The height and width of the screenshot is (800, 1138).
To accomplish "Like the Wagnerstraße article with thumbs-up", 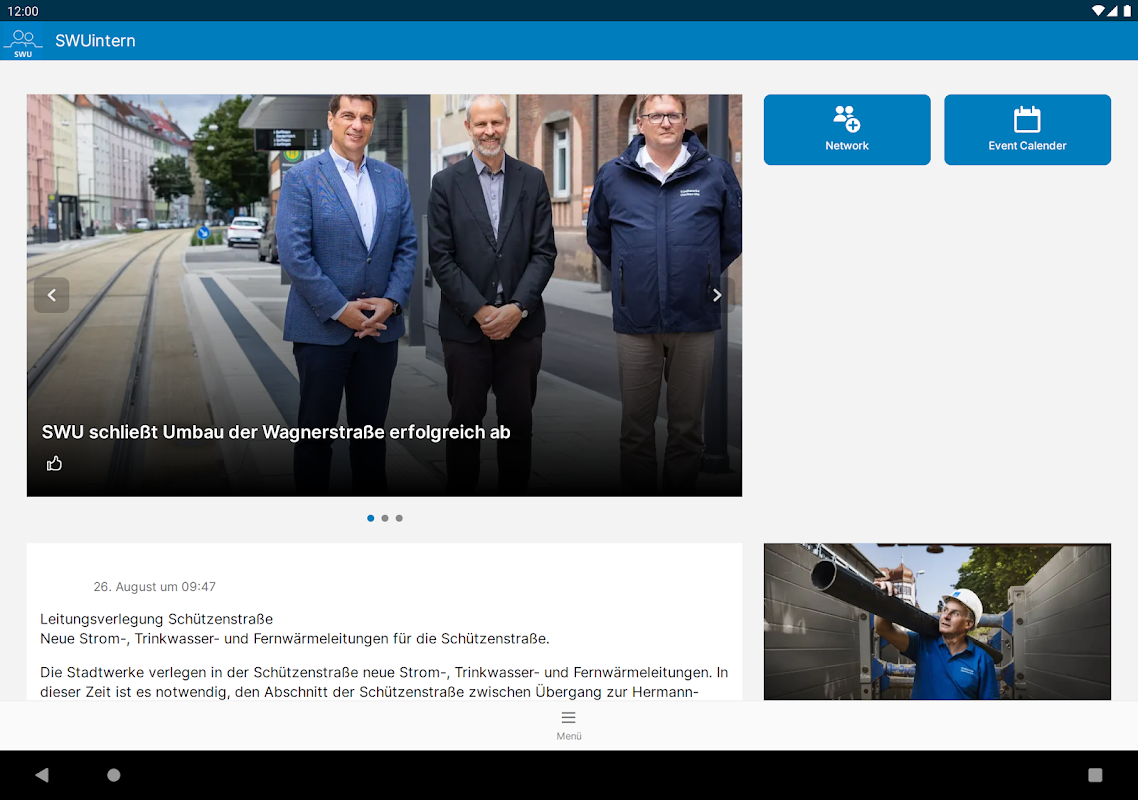I will [x=54, y=463].
